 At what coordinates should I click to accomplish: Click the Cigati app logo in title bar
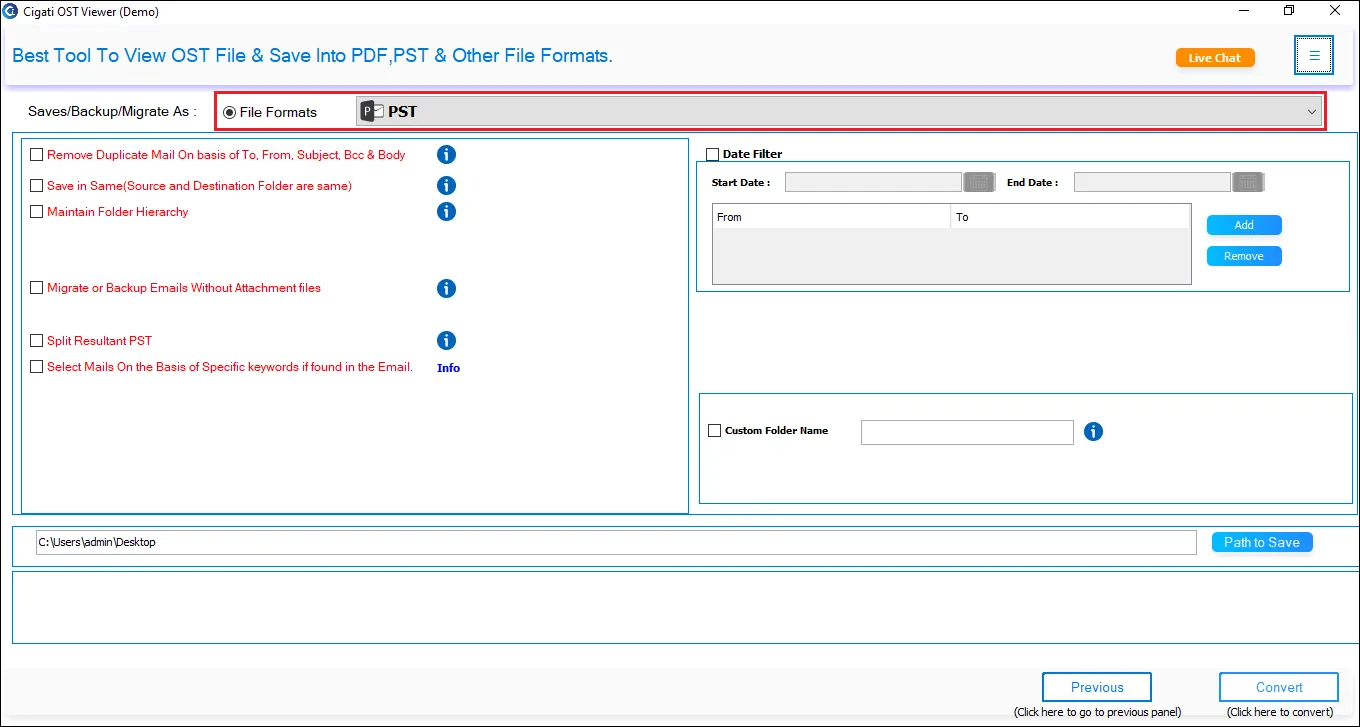pyautogui.click(x=11, y=12)
